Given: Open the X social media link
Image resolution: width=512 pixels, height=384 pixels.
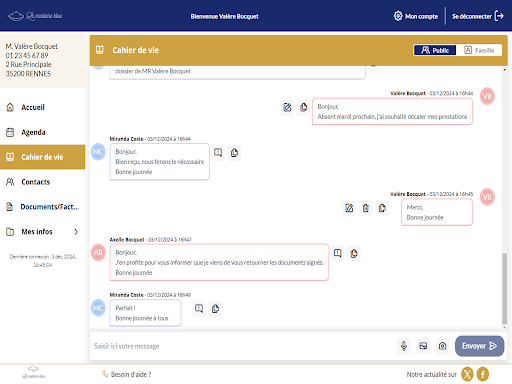Looking at the screenshot, I should [x=467, y=374].
